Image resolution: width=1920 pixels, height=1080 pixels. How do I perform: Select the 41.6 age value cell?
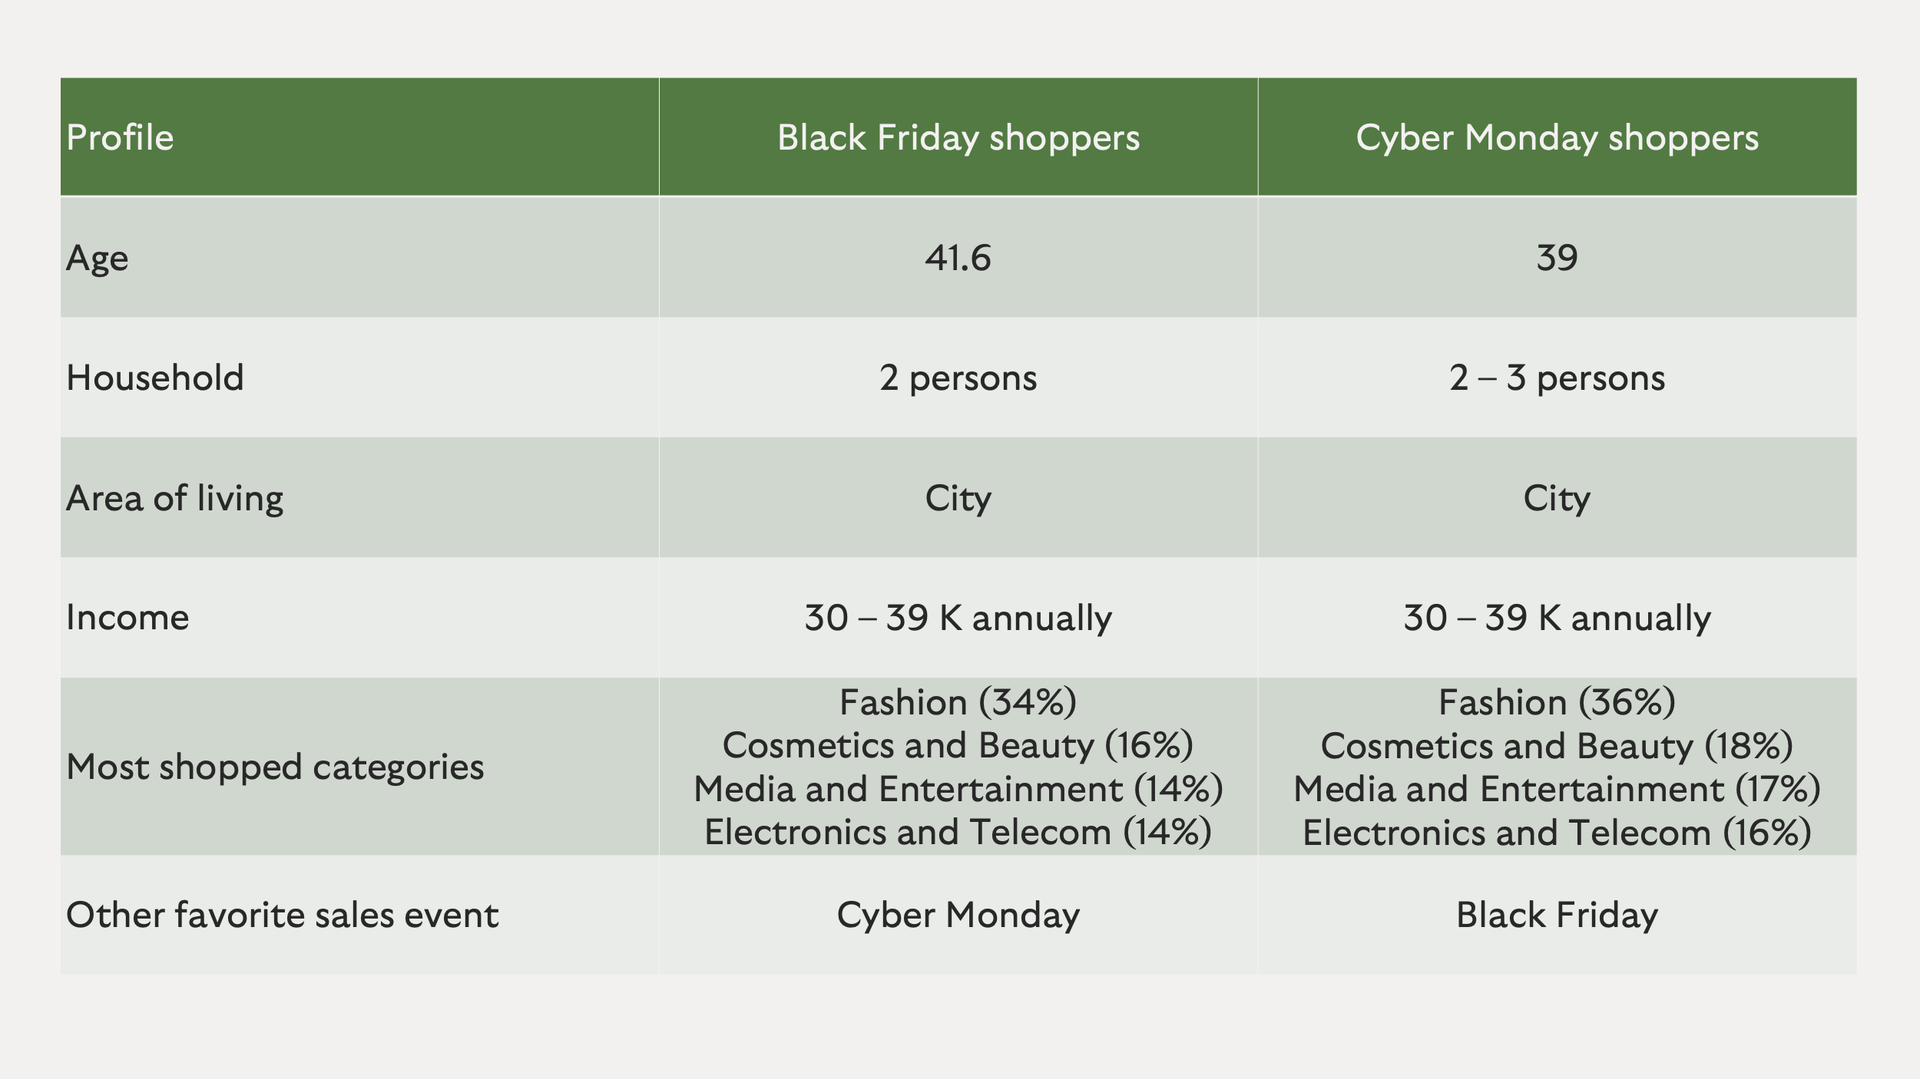pos(958,258)
